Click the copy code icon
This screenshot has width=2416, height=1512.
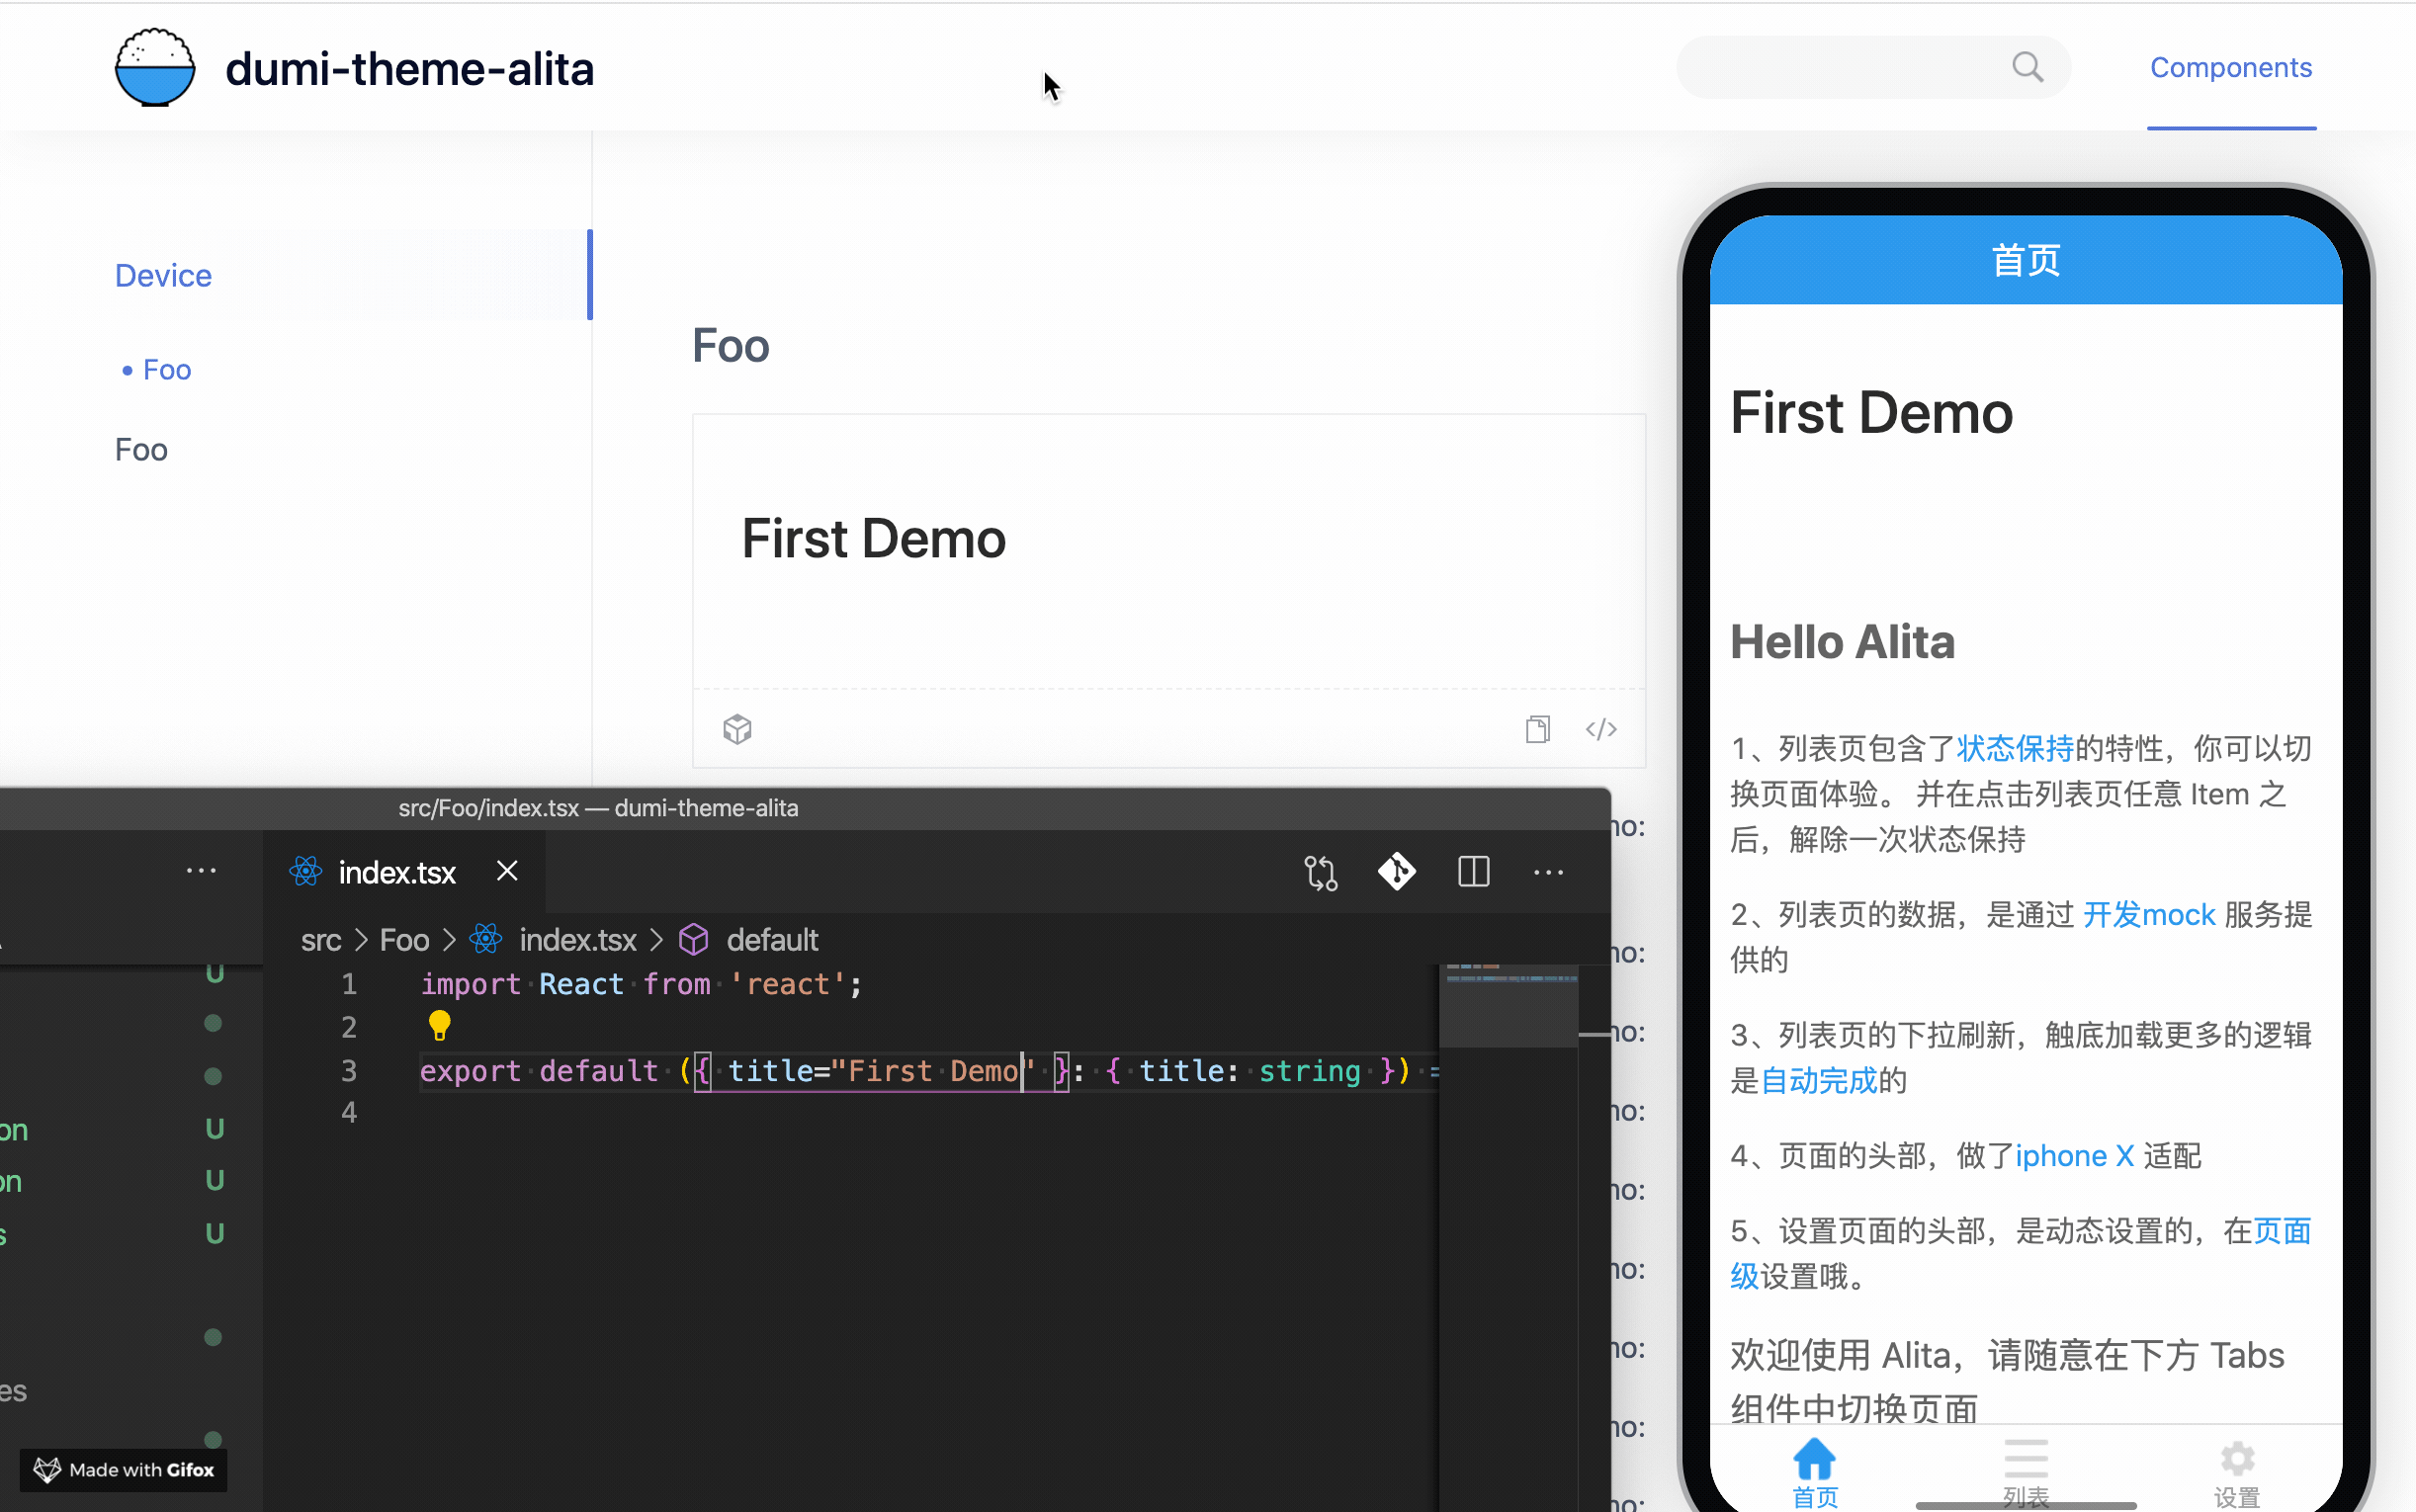[1537, 729]
